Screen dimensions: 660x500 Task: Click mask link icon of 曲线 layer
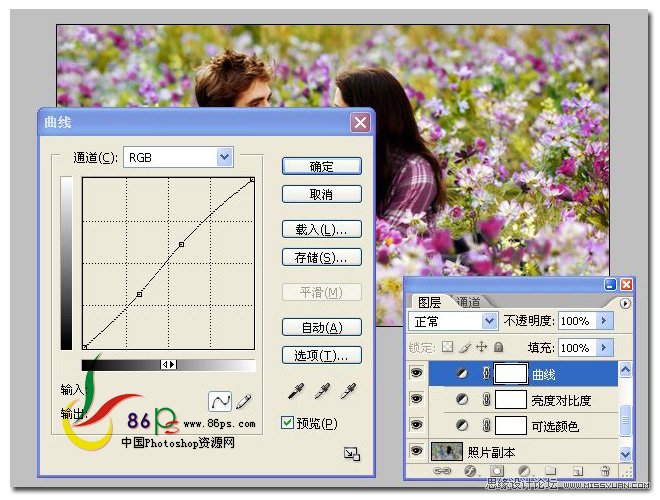point(486,373)
